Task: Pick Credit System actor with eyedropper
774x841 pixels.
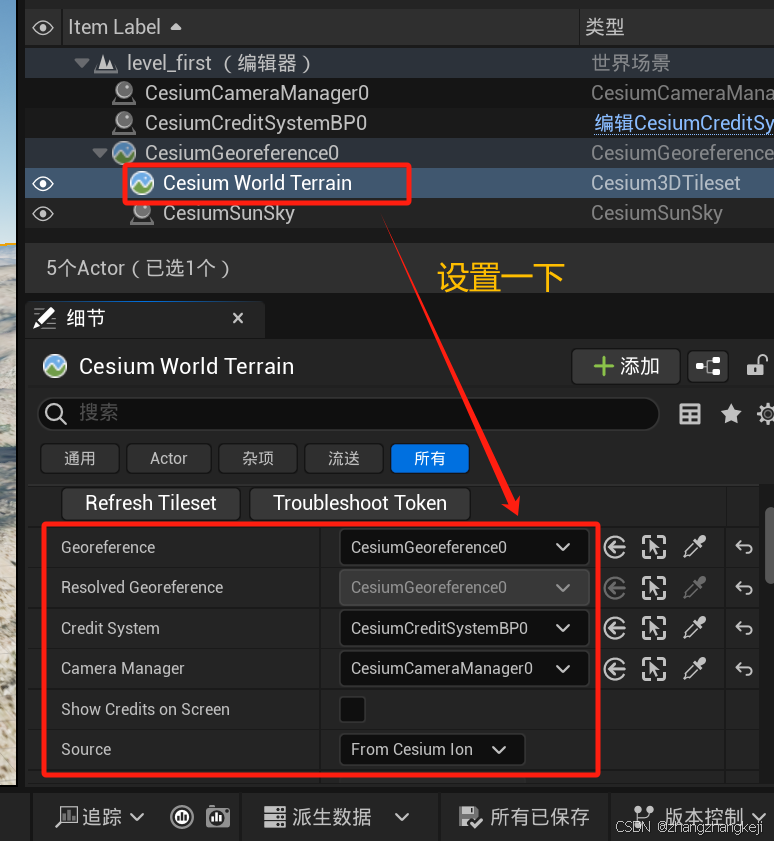Action: 695,629
